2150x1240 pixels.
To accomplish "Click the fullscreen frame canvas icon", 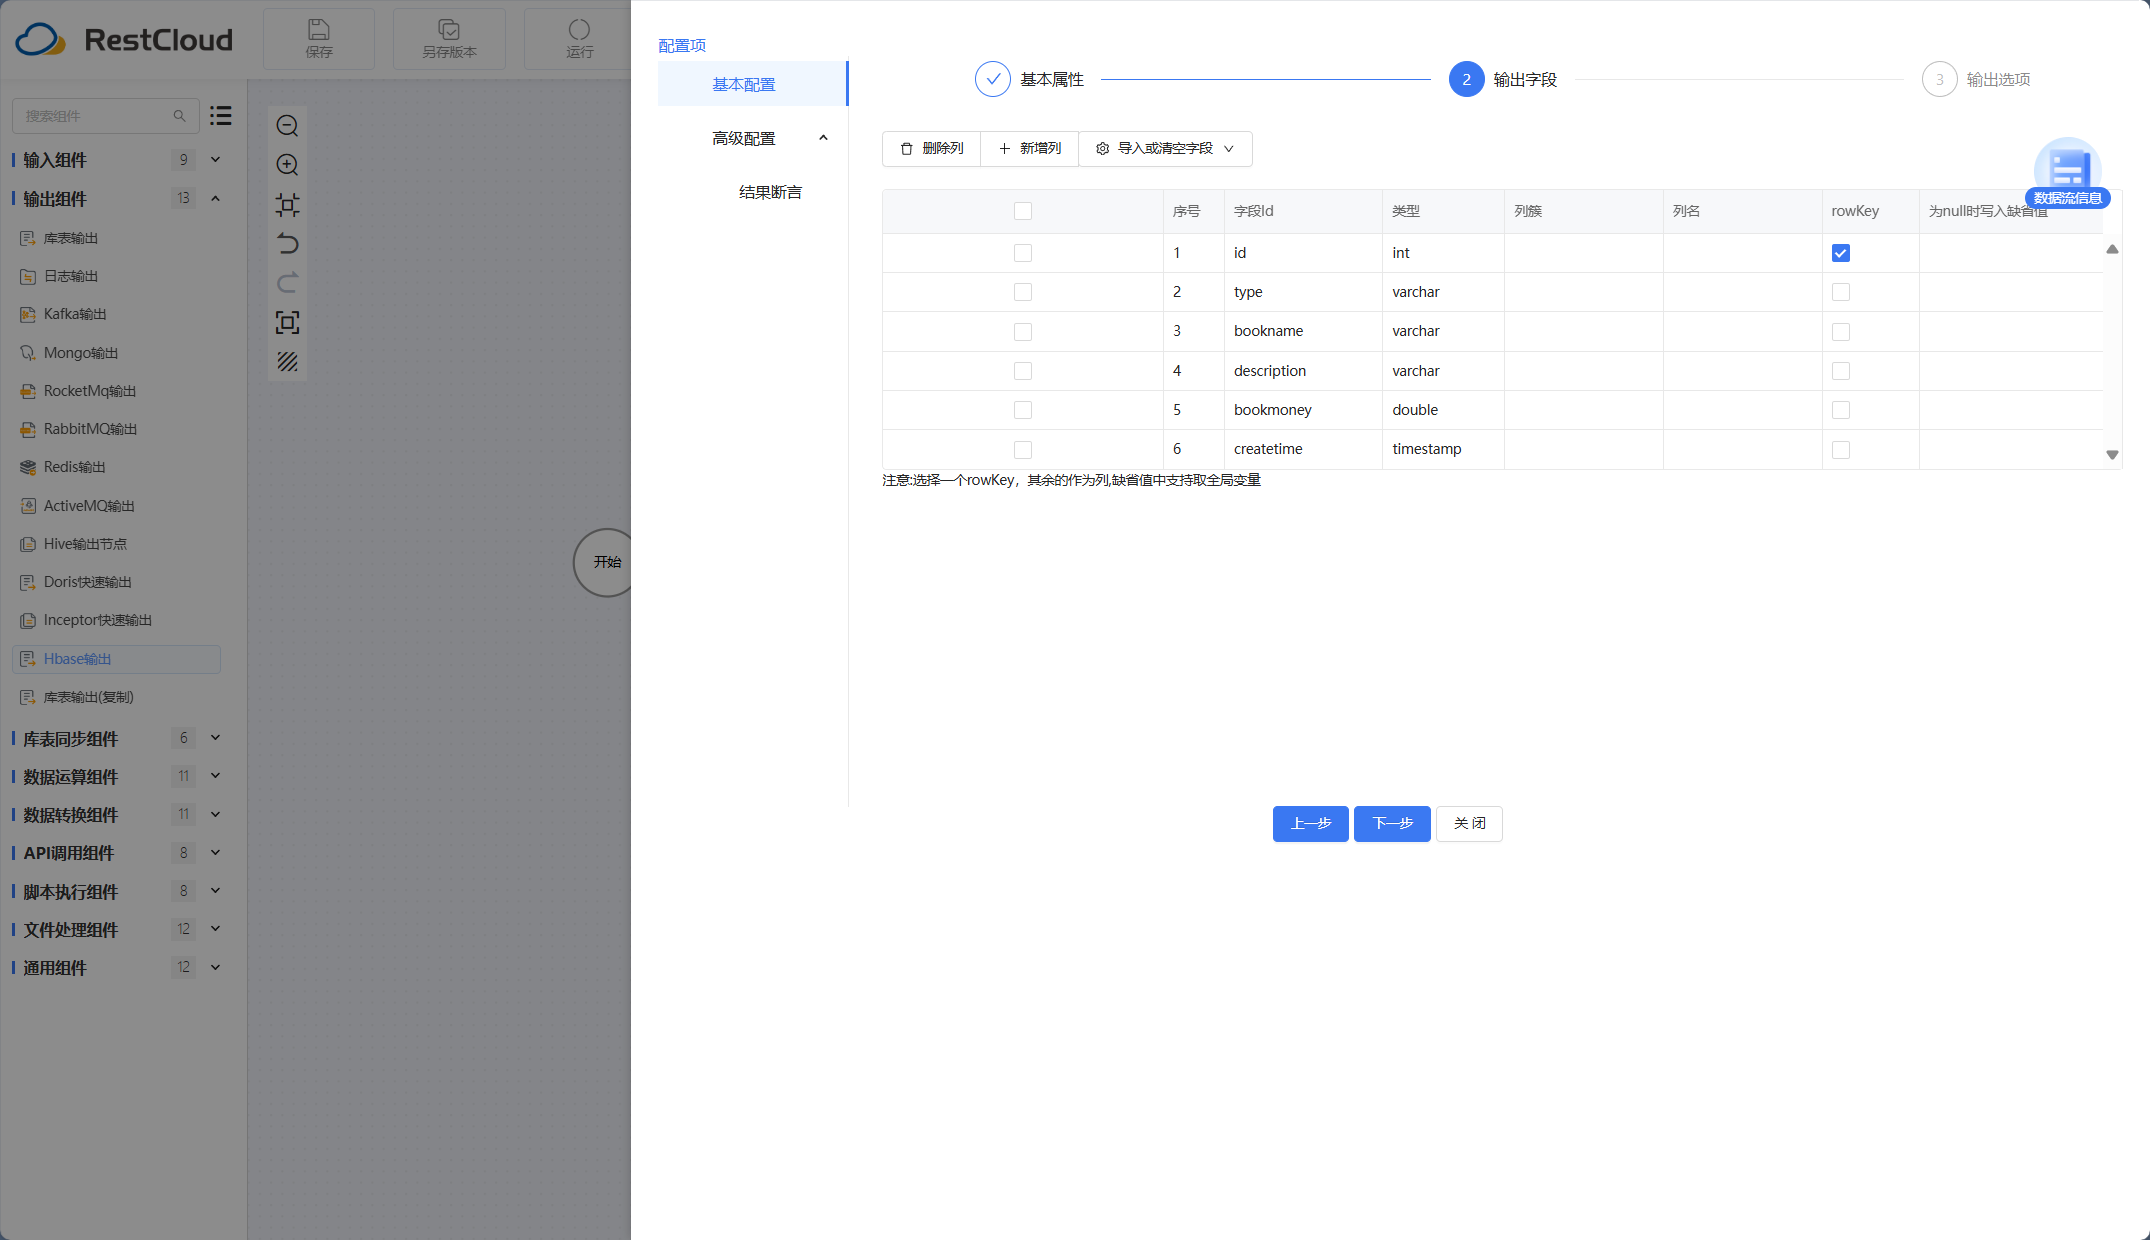I will coord(287,322).
